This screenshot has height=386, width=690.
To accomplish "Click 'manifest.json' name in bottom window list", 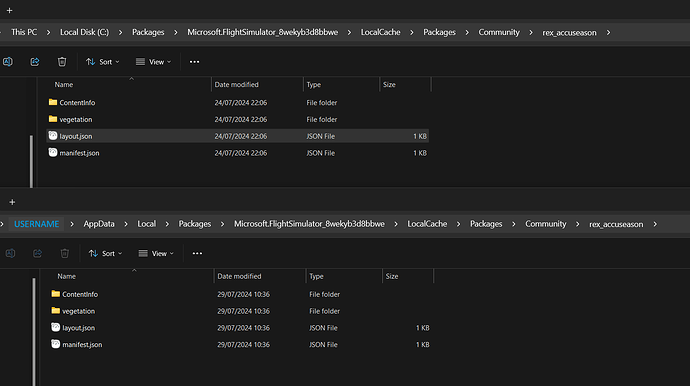I will (x=82, y=344).
